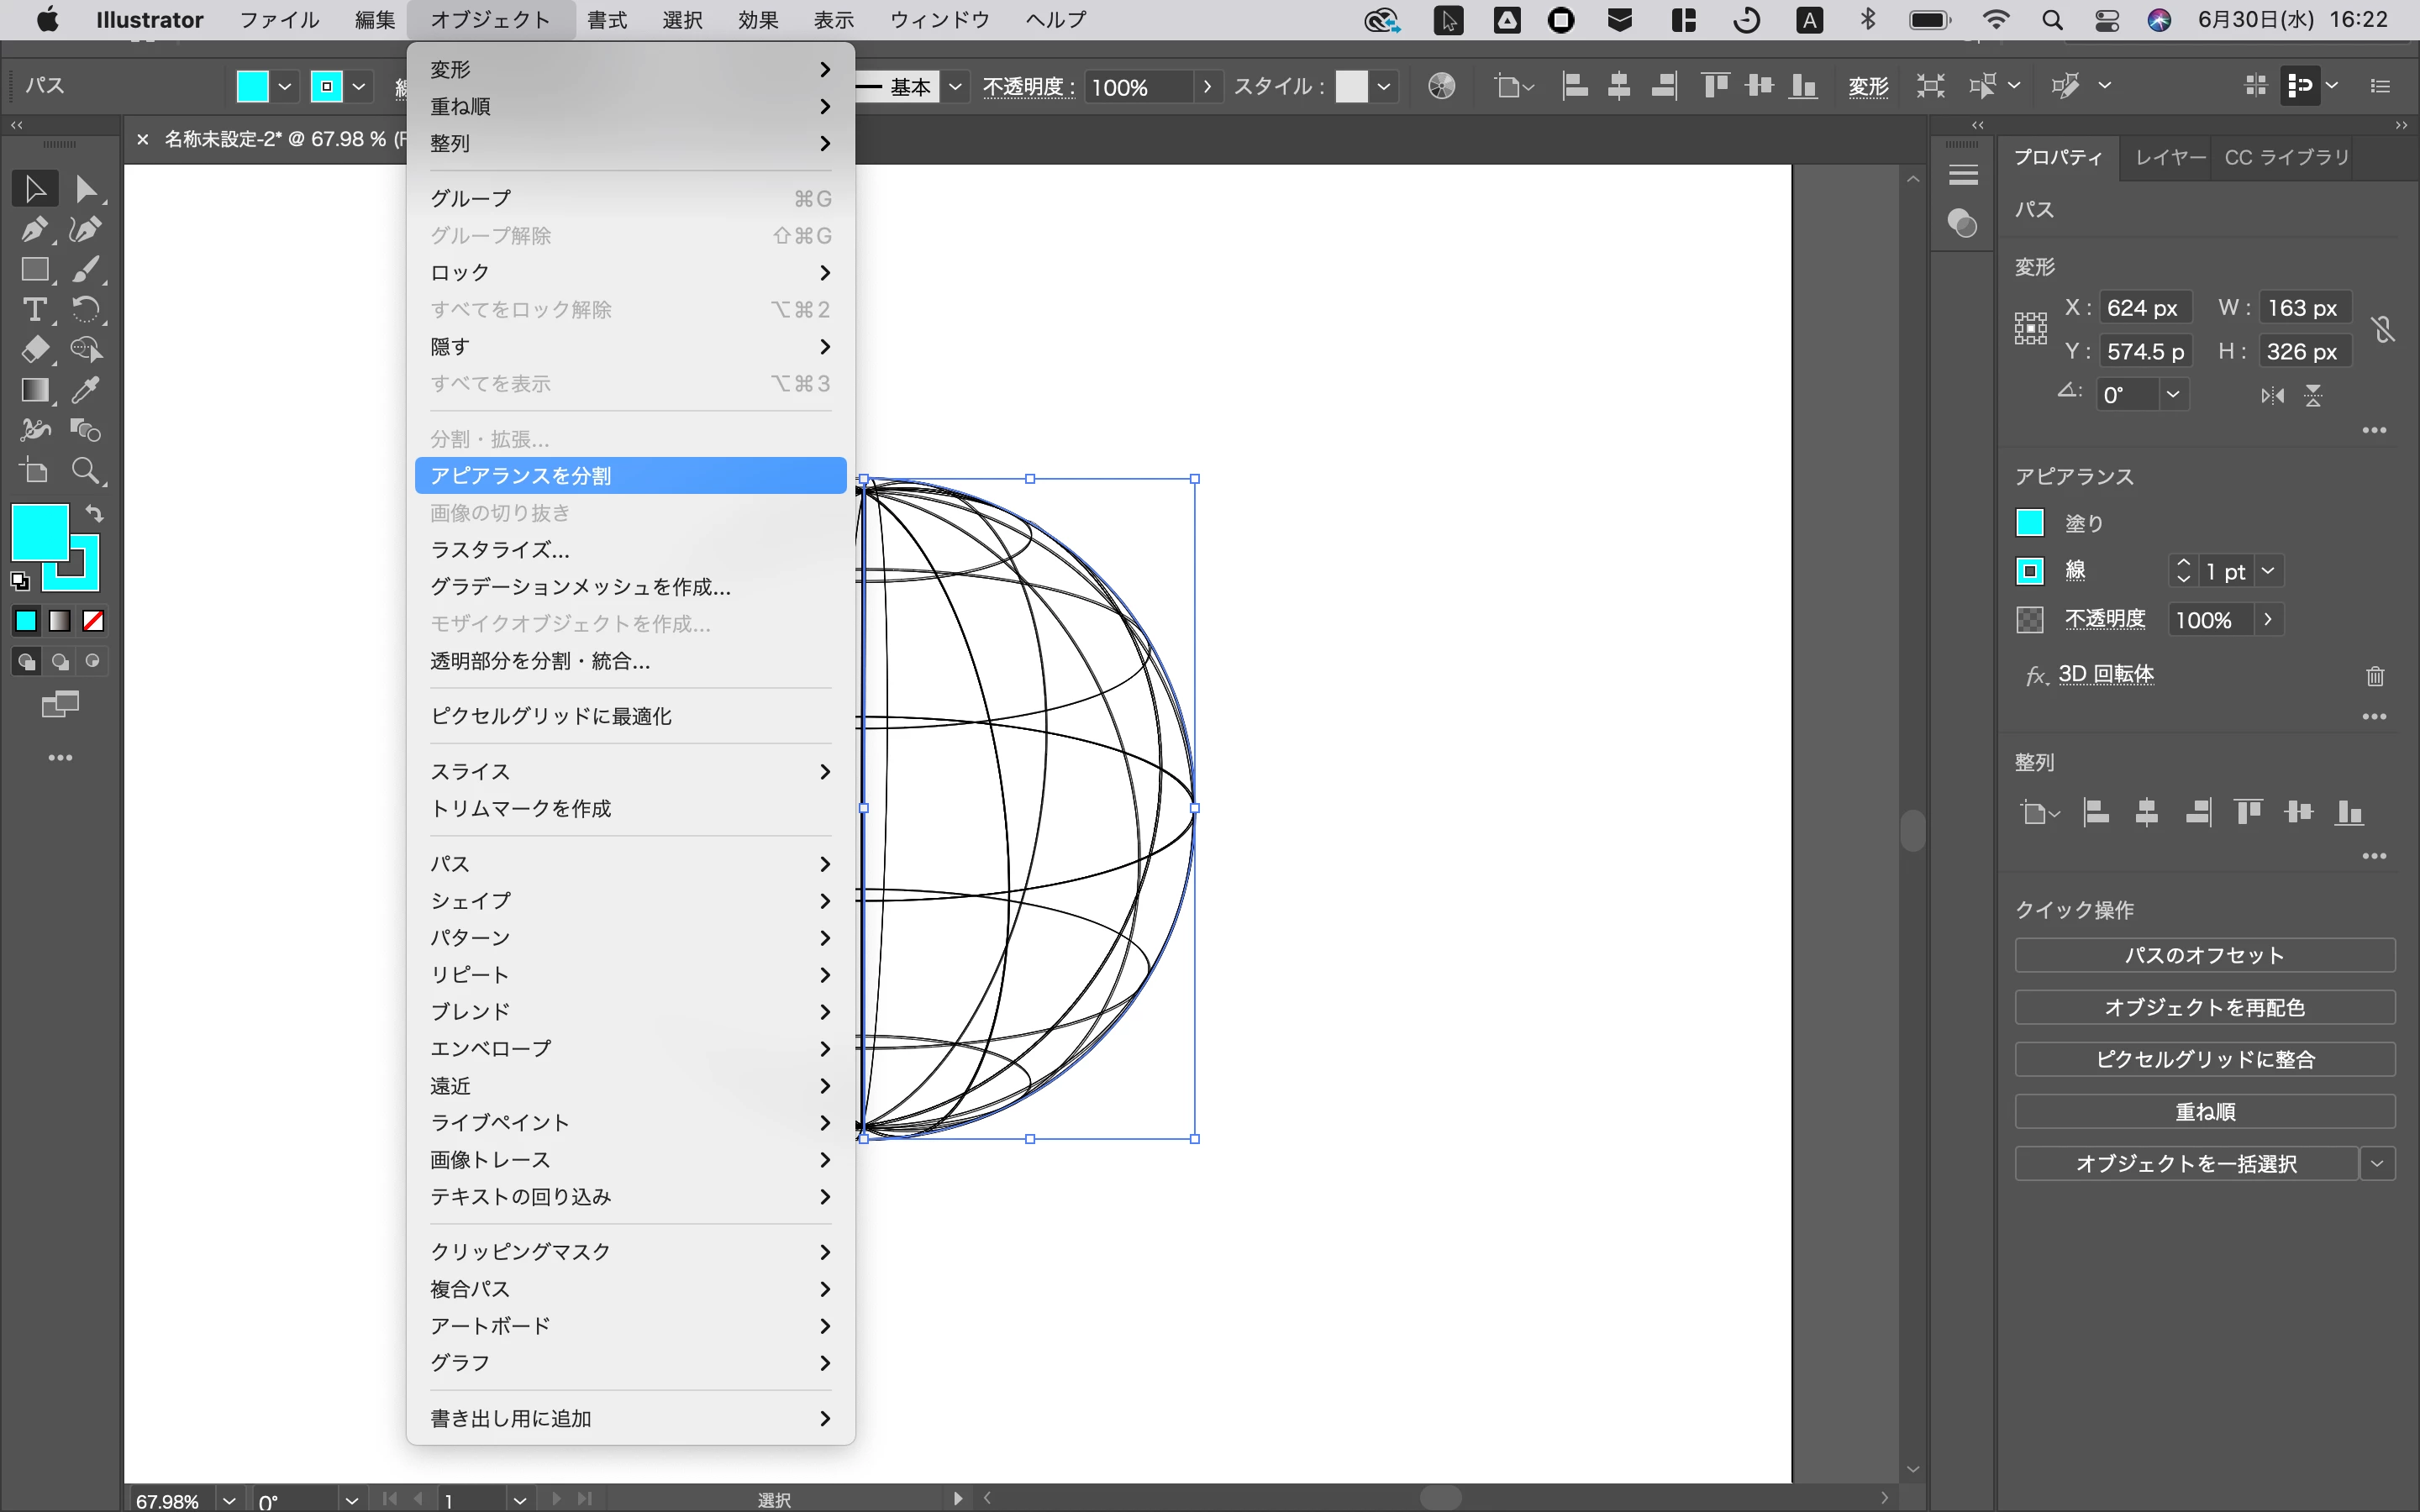Choose アピアランスを分割 from the menu
The height and width of the screenshot is (1512, 2420).
pyautogui.click(x=630, y=476)
